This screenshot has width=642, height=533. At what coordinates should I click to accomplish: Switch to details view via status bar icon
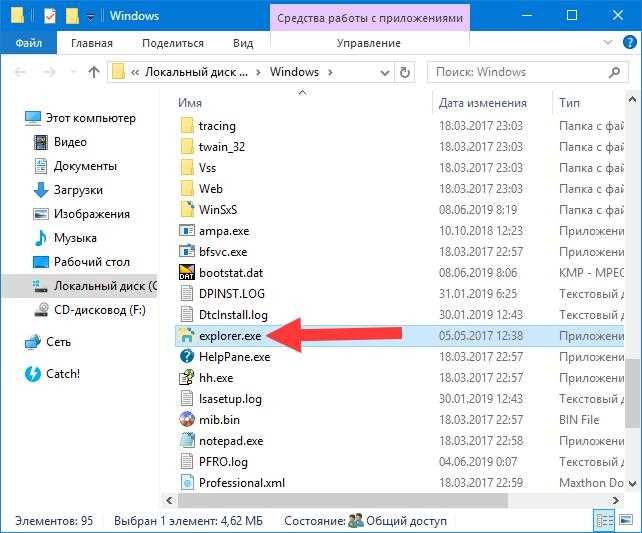coord(604,520)
